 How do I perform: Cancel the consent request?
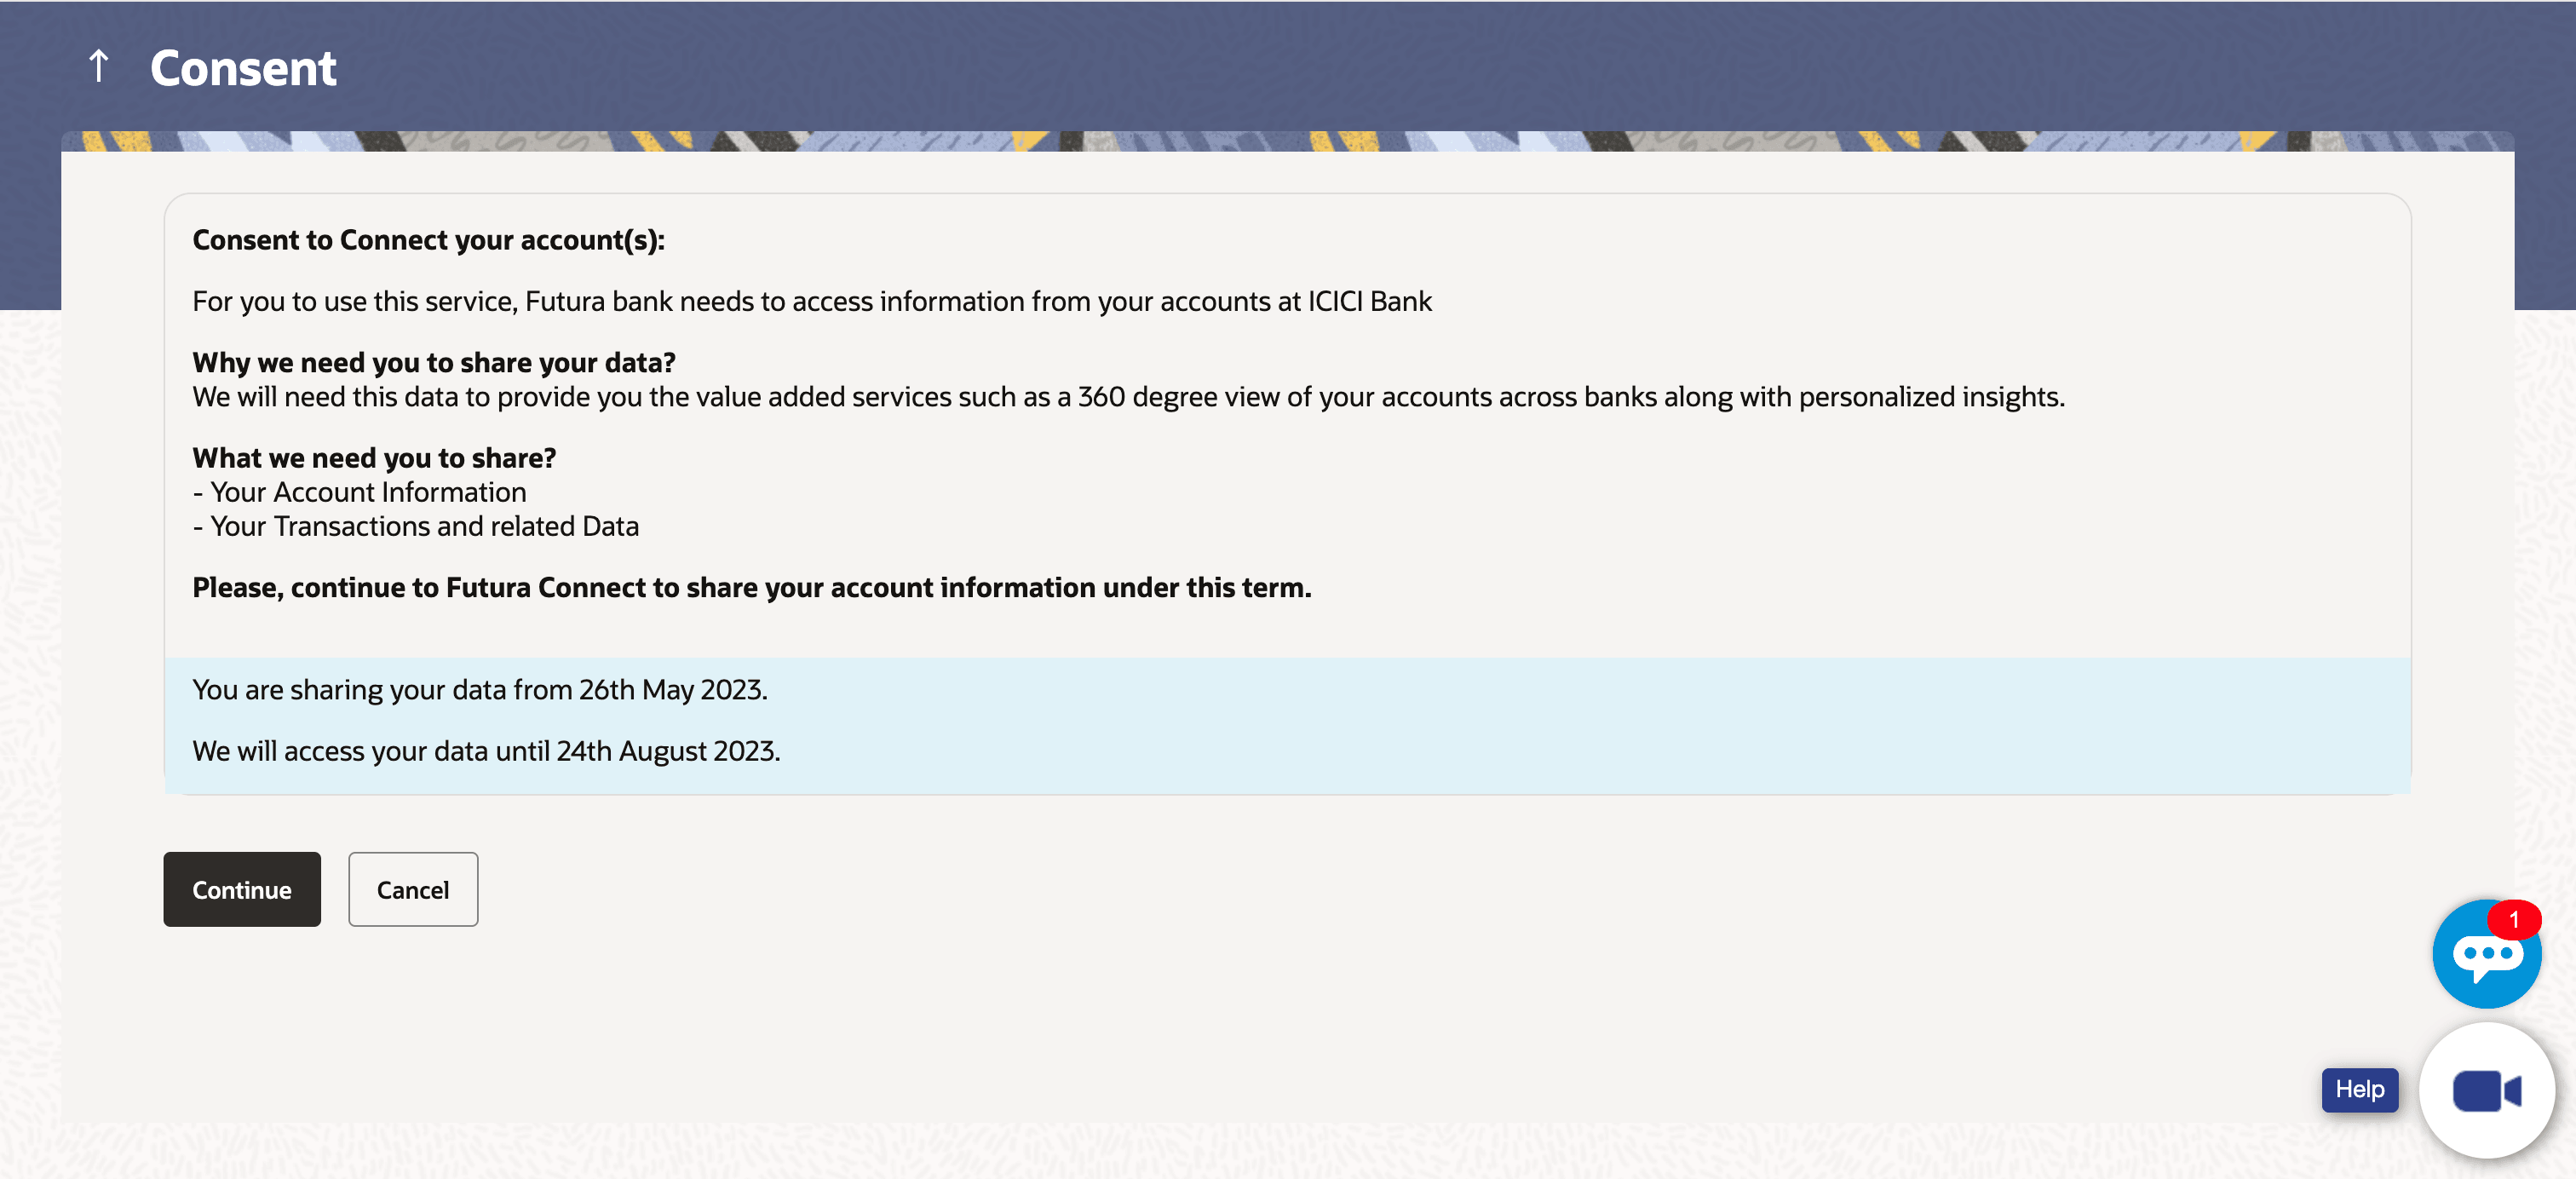(412, 889)
